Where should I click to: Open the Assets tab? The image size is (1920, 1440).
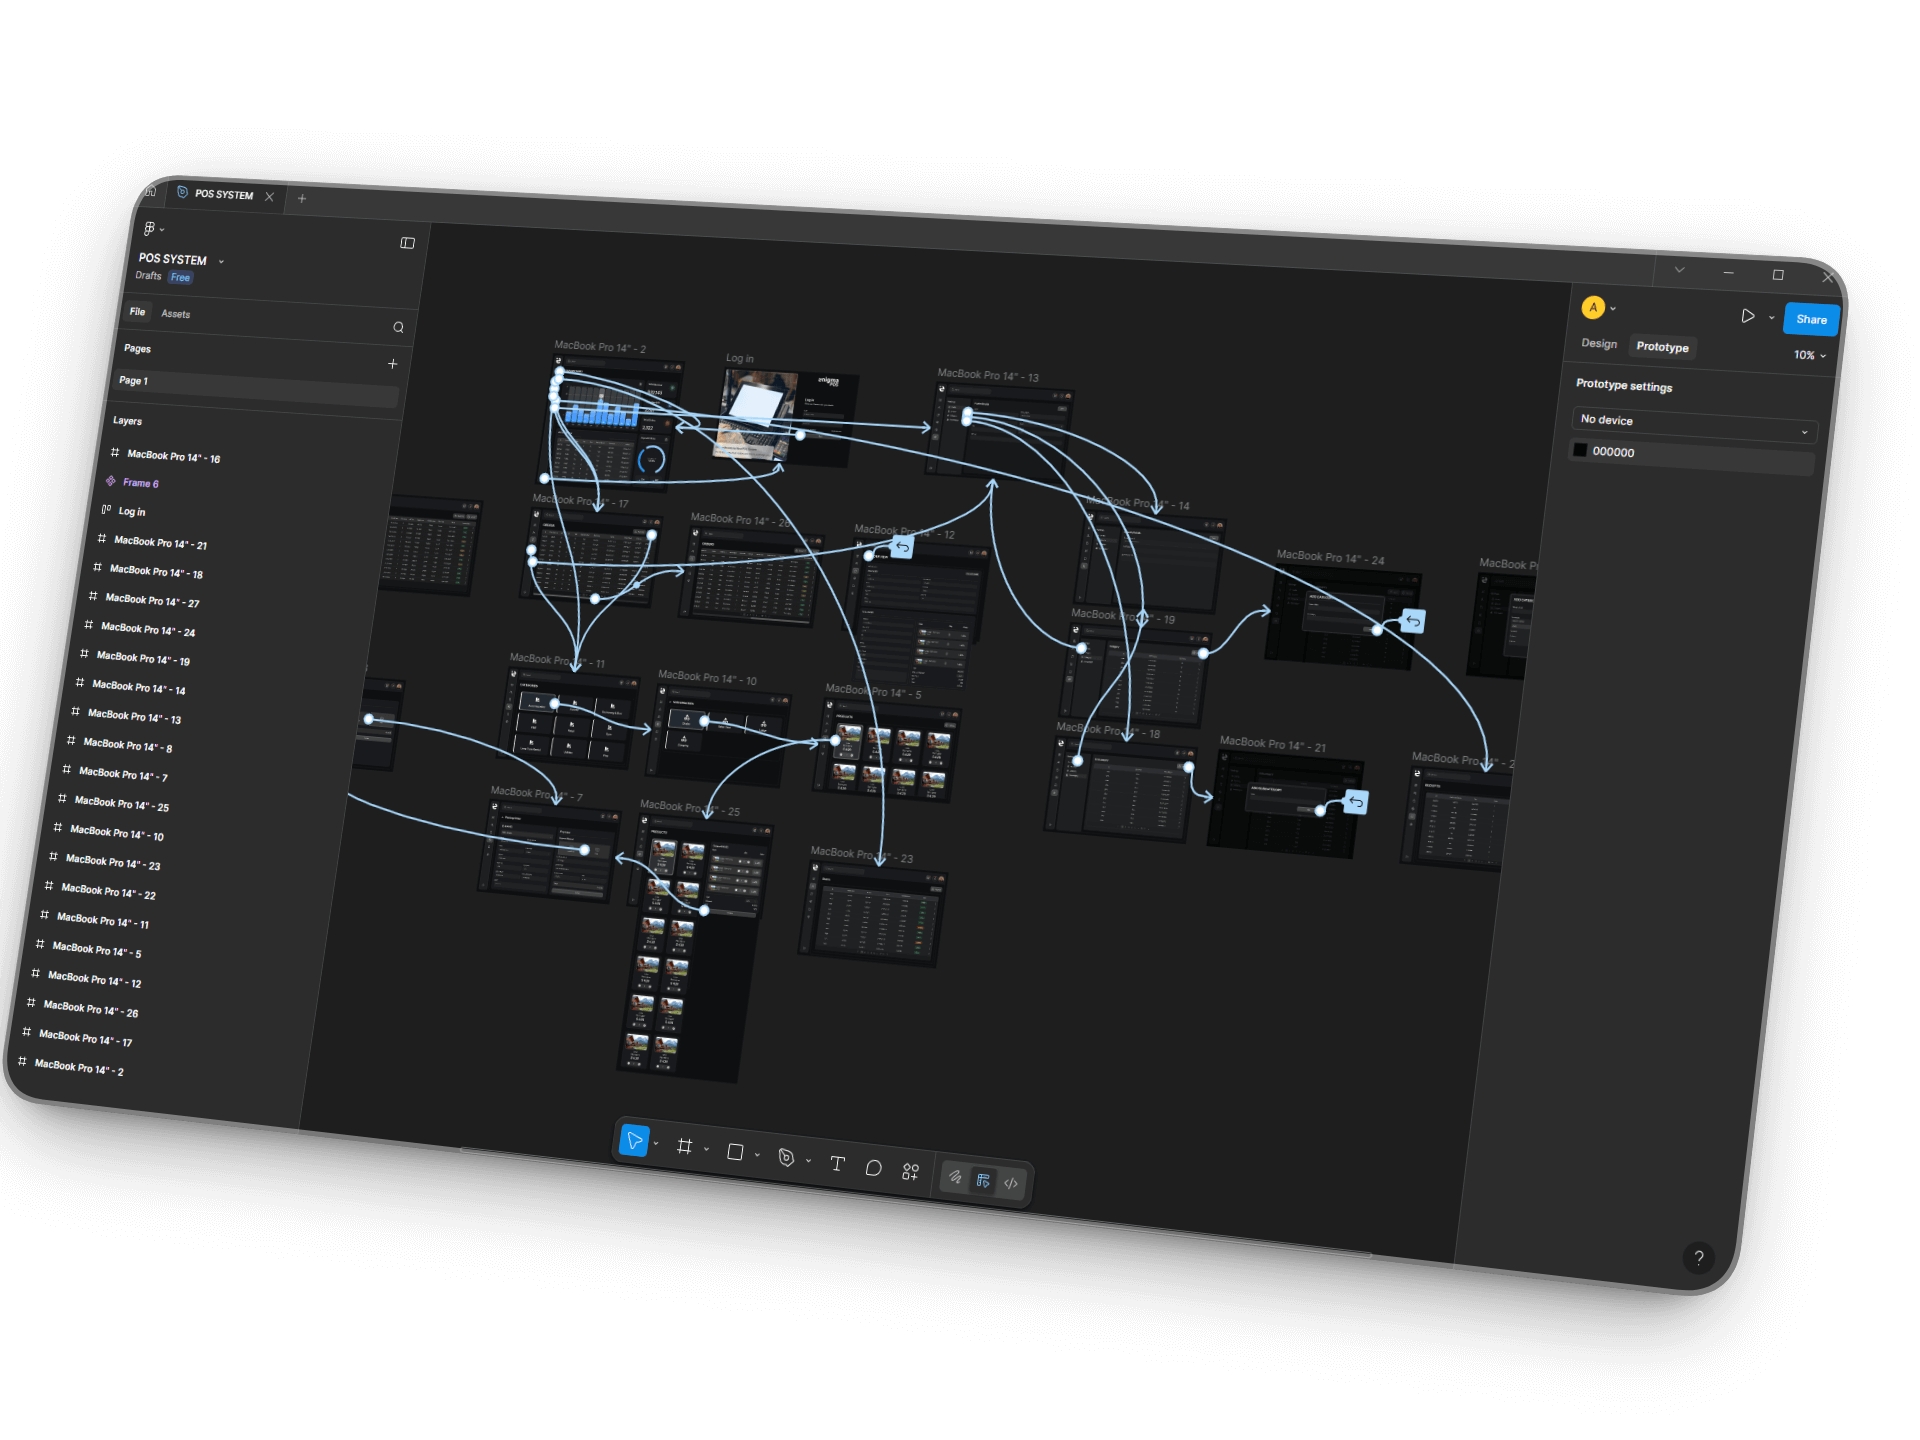point(175,314)
